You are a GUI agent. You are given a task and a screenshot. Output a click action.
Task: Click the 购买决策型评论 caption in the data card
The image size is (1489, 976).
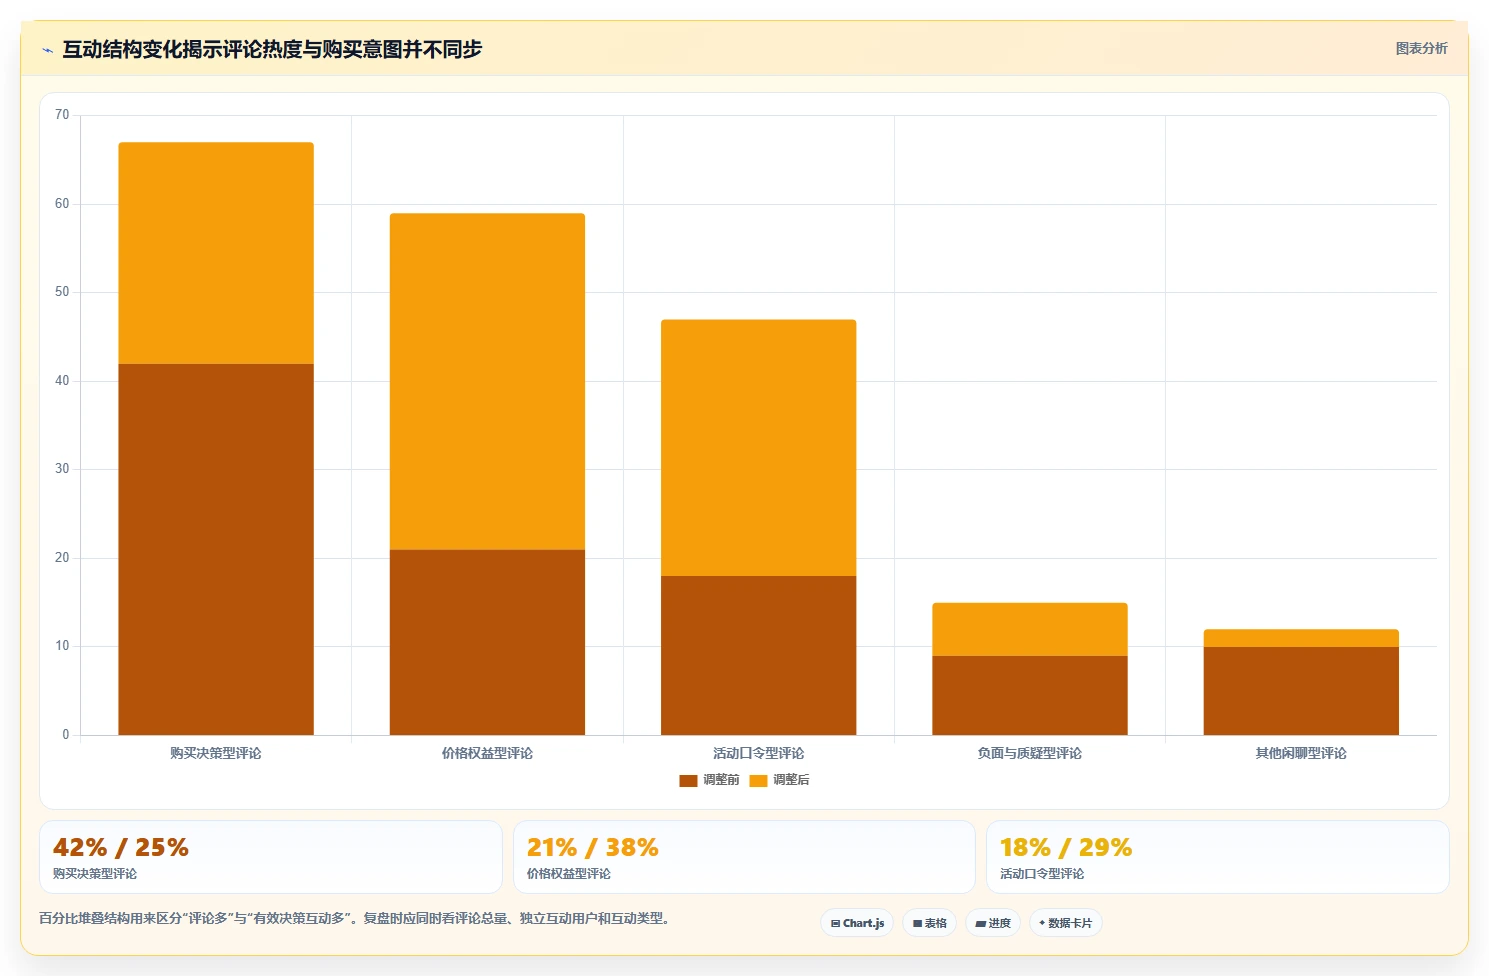click(x=95, y=874)
